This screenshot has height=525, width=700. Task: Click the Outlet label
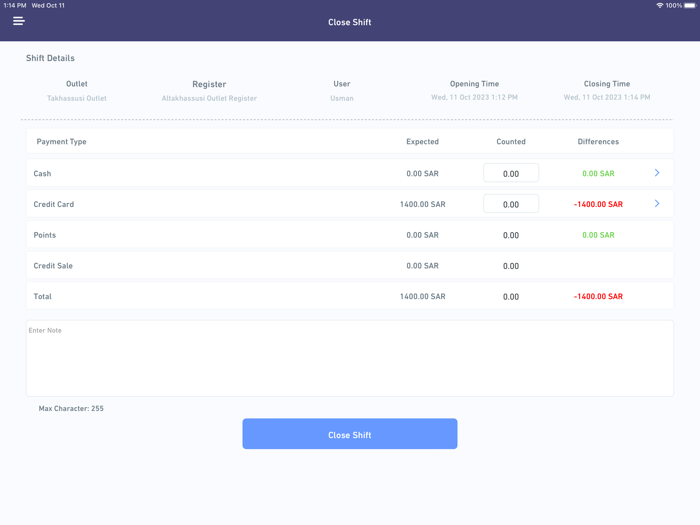coord(77,84)
